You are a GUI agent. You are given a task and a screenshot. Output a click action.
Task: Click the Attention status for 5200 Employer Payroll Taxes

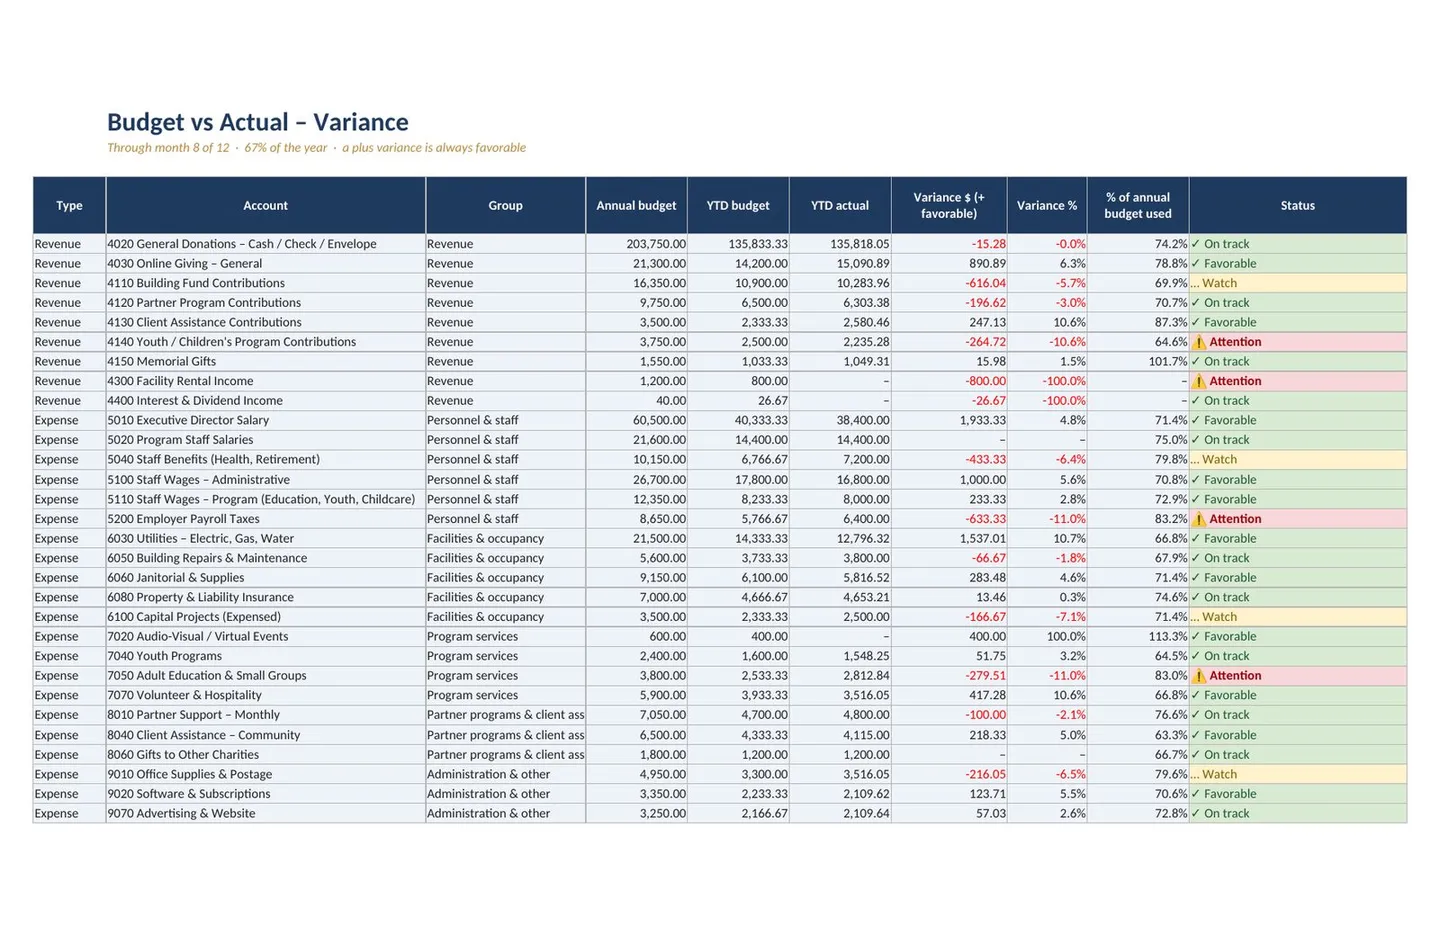(1298, 519)
